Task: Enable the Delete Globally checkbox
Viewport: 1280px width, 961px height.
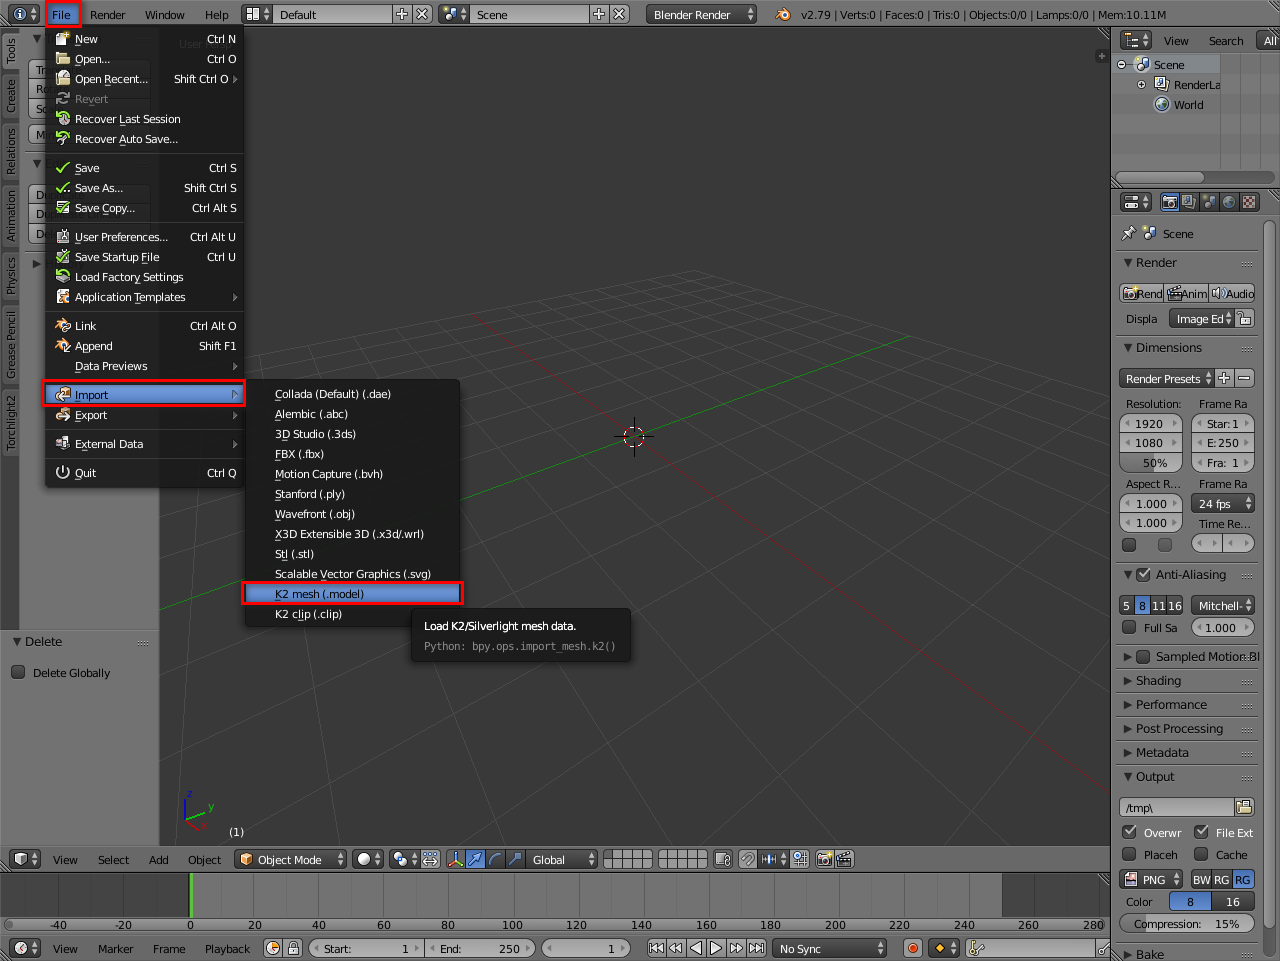Action: pyautogui.click(x=18, y=672)
